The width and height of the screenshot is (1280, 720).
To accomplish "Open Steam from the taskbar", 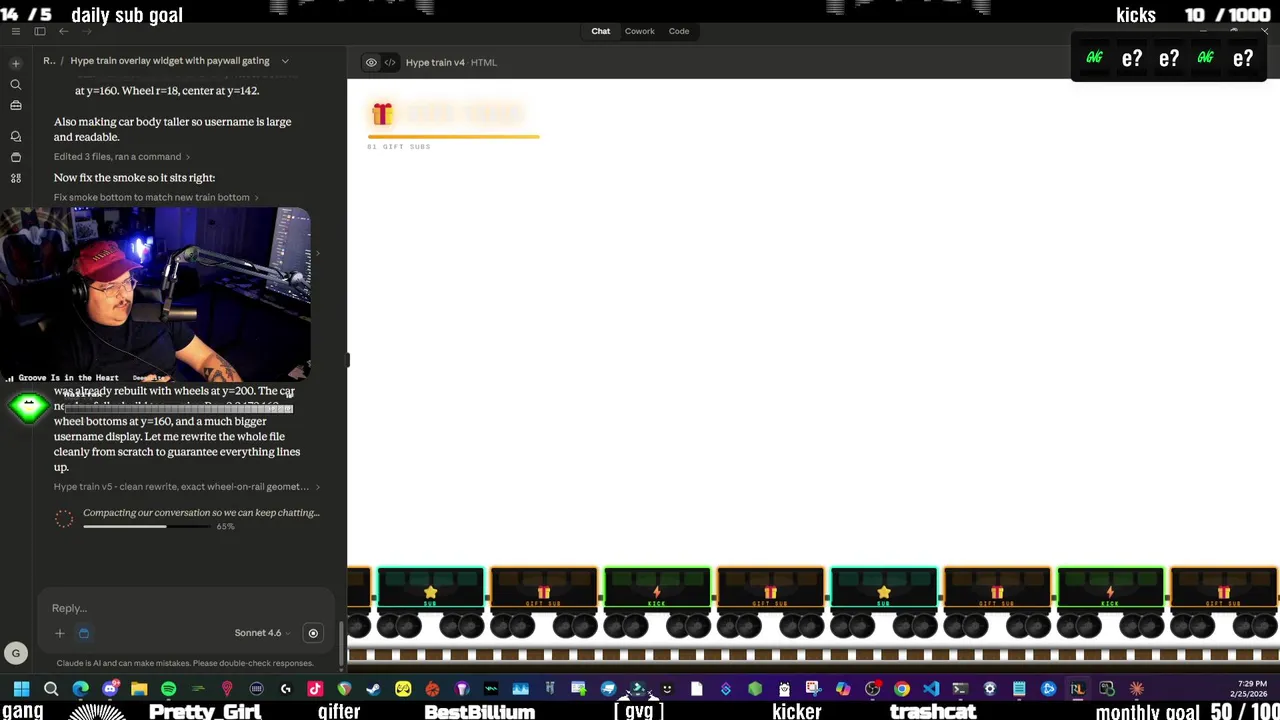I will click(374, 688).
